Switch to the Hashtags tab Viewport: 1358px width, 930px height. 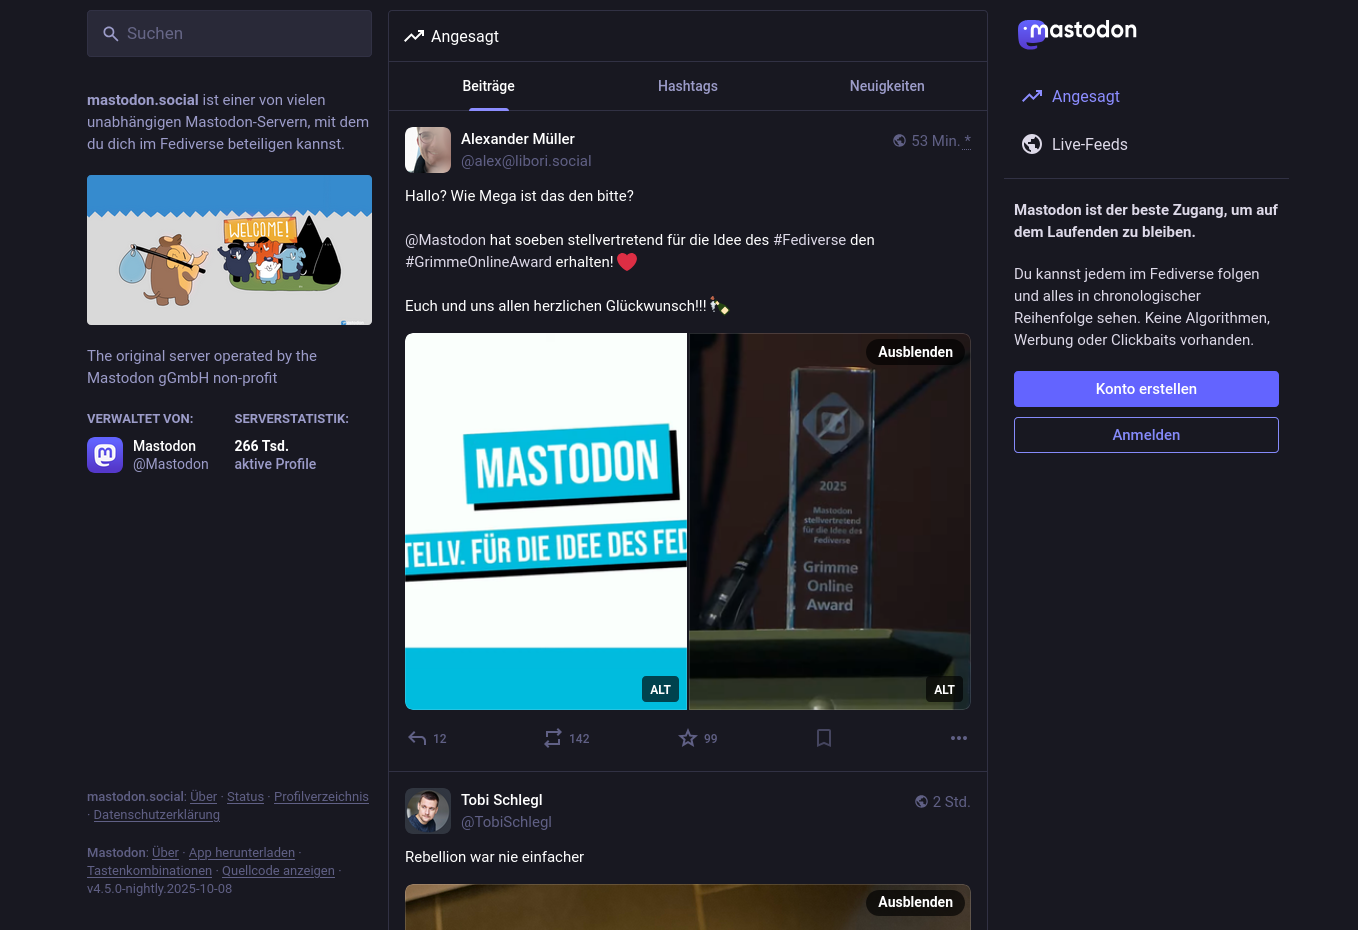tap(688, 86)
